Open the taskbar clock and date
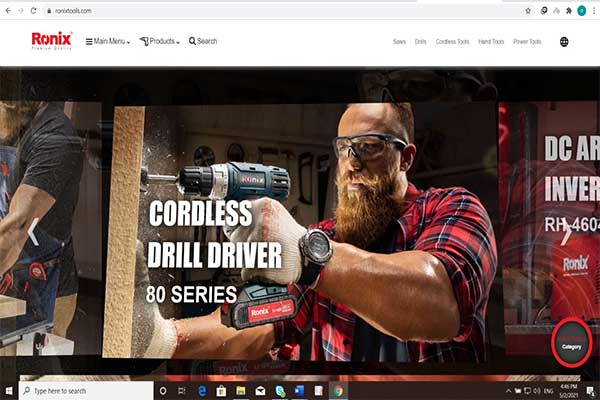The image size is (600, 400). (x=568, y=391)
